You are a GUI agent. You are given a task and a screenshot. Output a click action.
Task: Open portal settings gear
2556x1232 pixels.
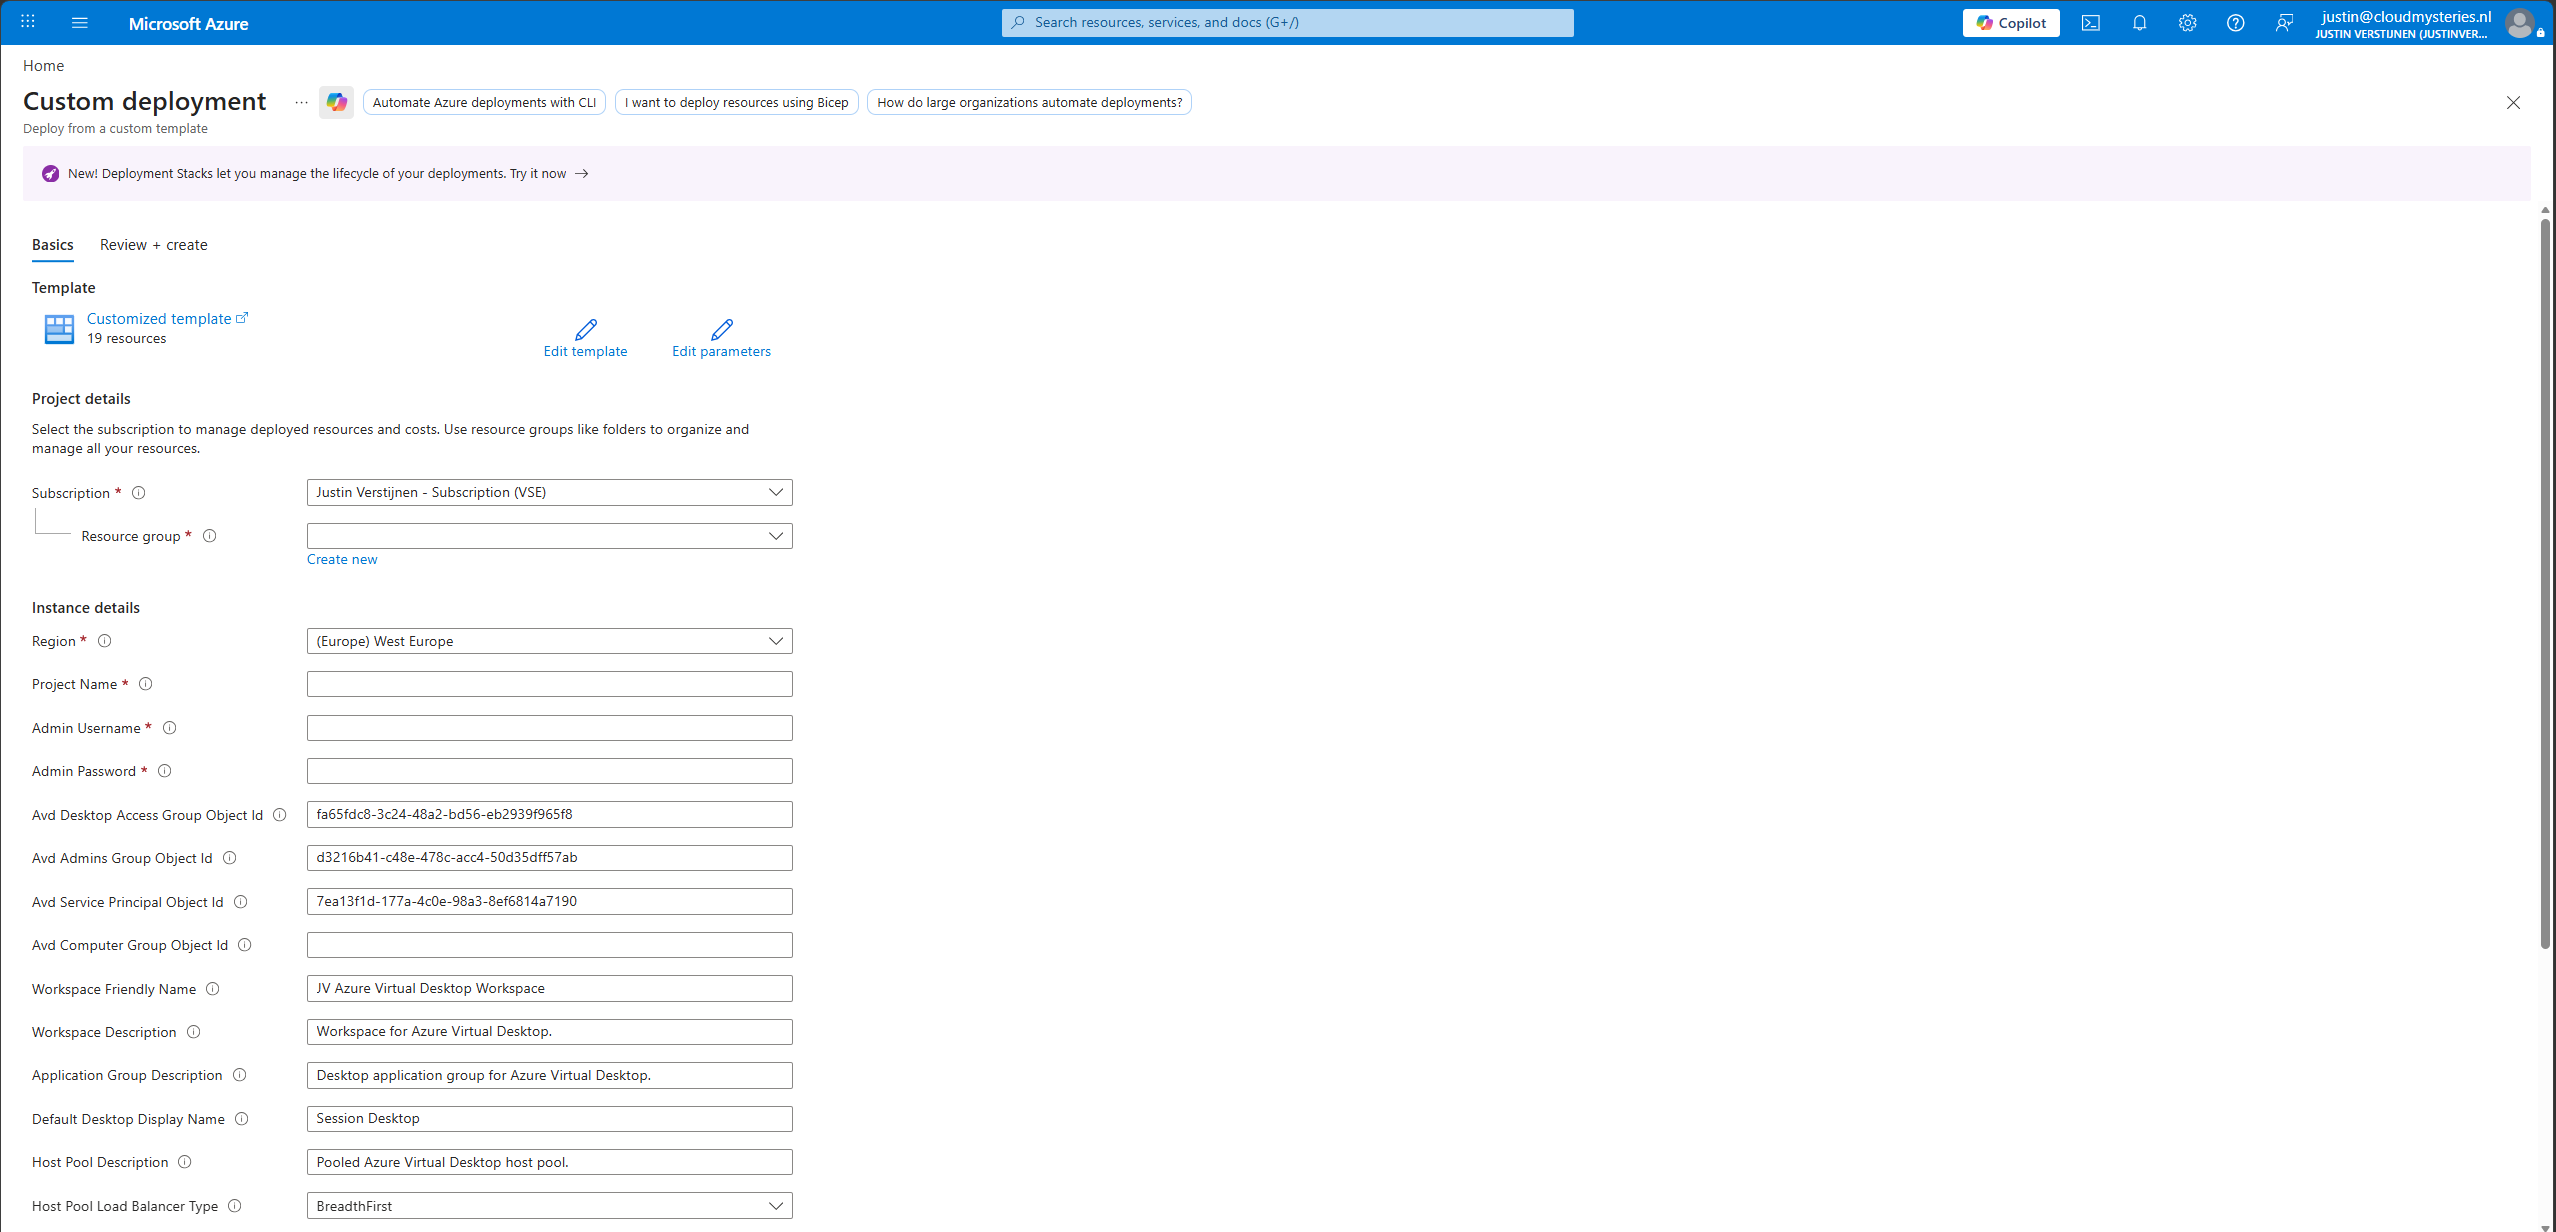click(x=2188, y=23)
